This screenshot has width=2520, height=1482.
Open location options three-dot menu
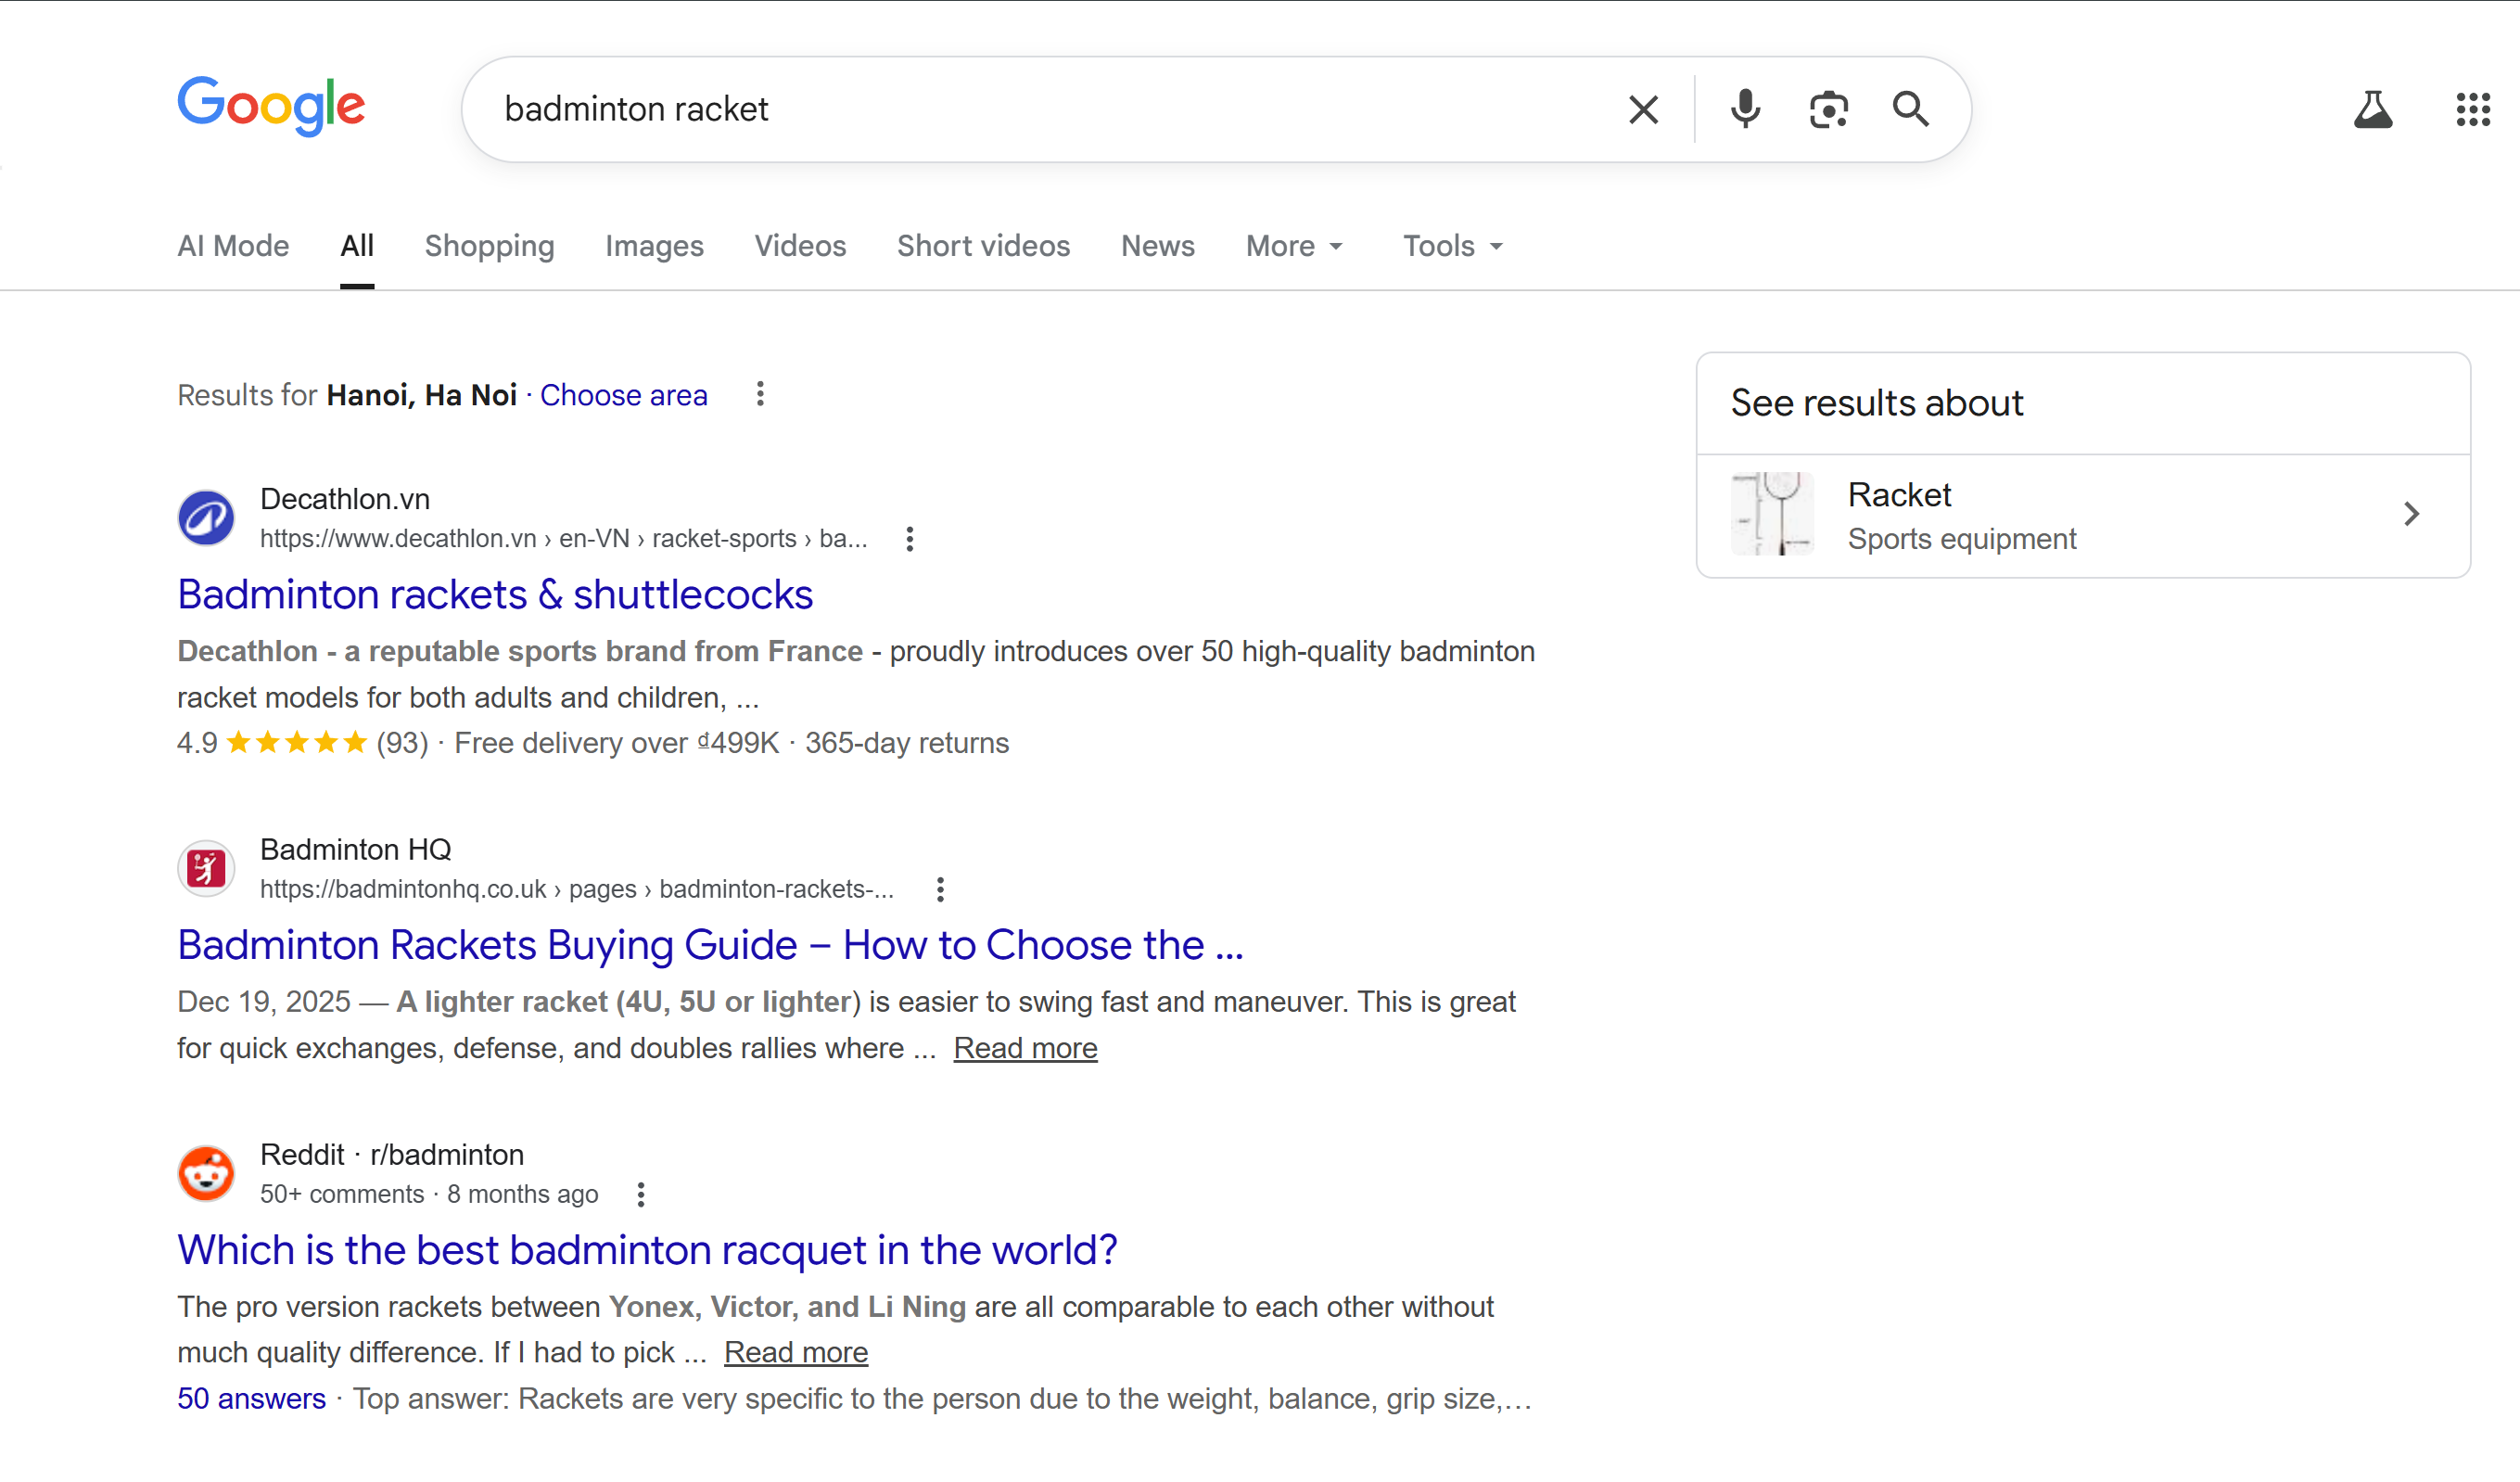click(x=760, y=394)
